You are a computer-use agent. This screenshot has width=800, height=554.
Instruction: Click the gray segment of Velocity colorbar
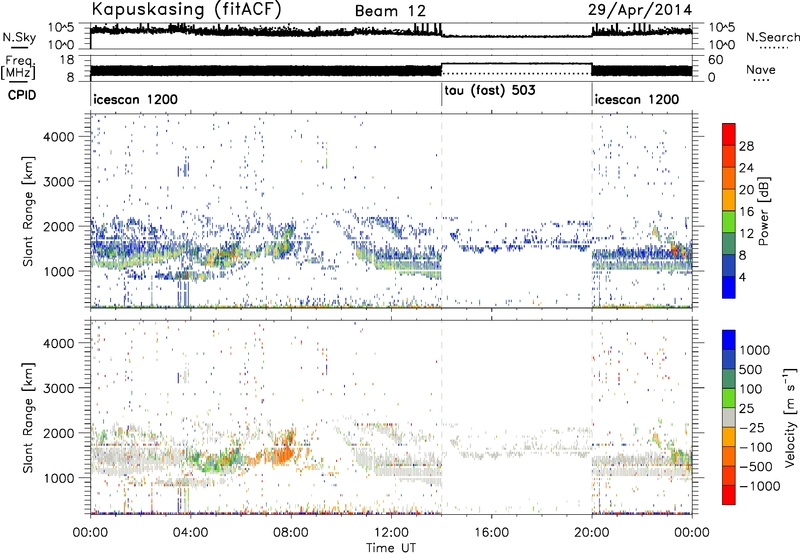pos(729,417)
